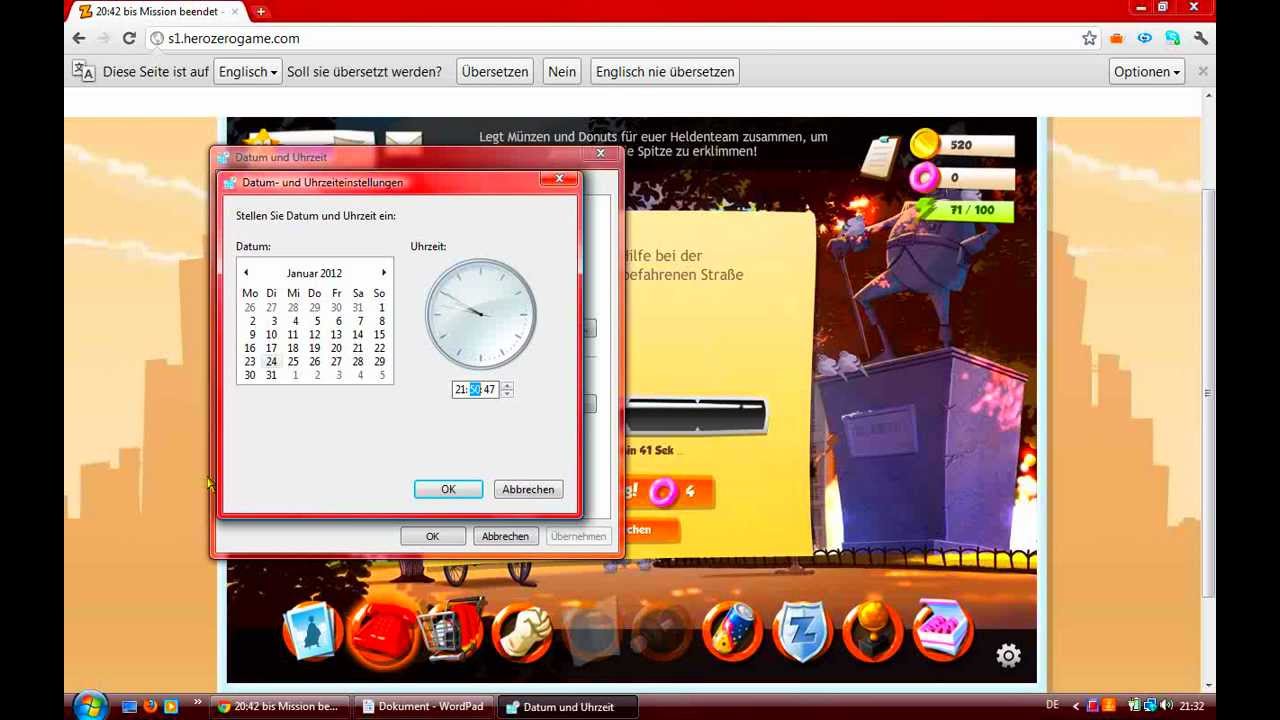Bookmark page with the star icon

pos(1089,38)
